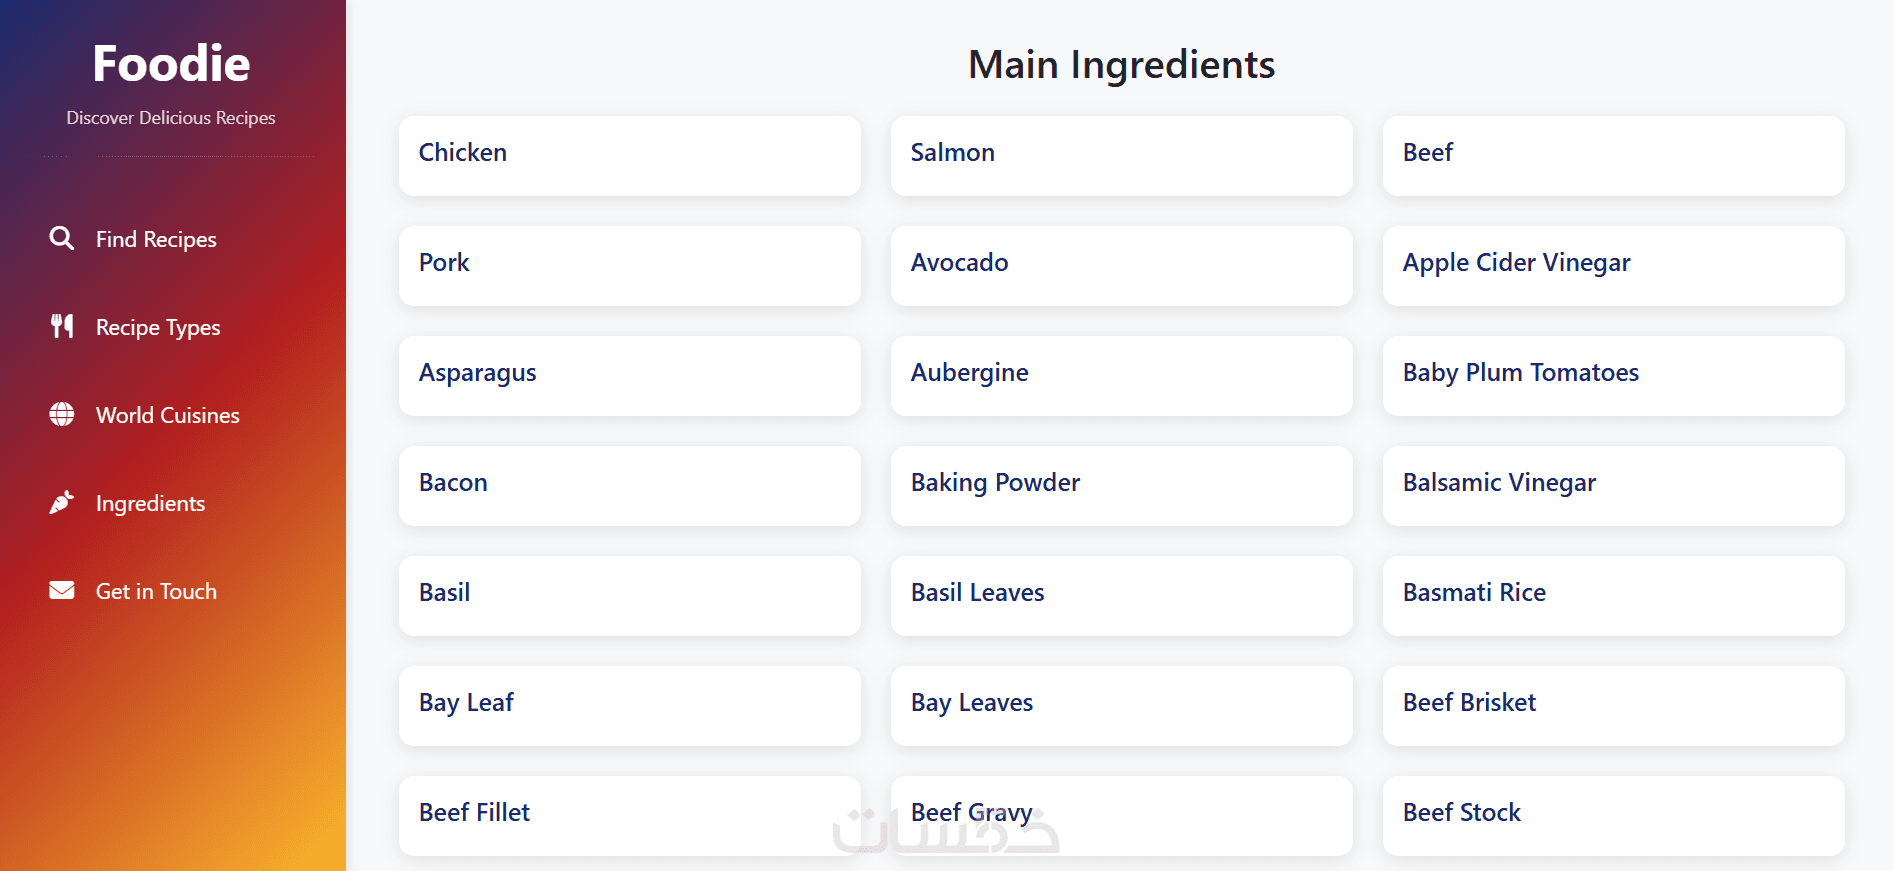Screen dimensions: 1894x871
Task: Select the Chicken ingredient card
Action: pyautogui.click(x=629, y=155)
